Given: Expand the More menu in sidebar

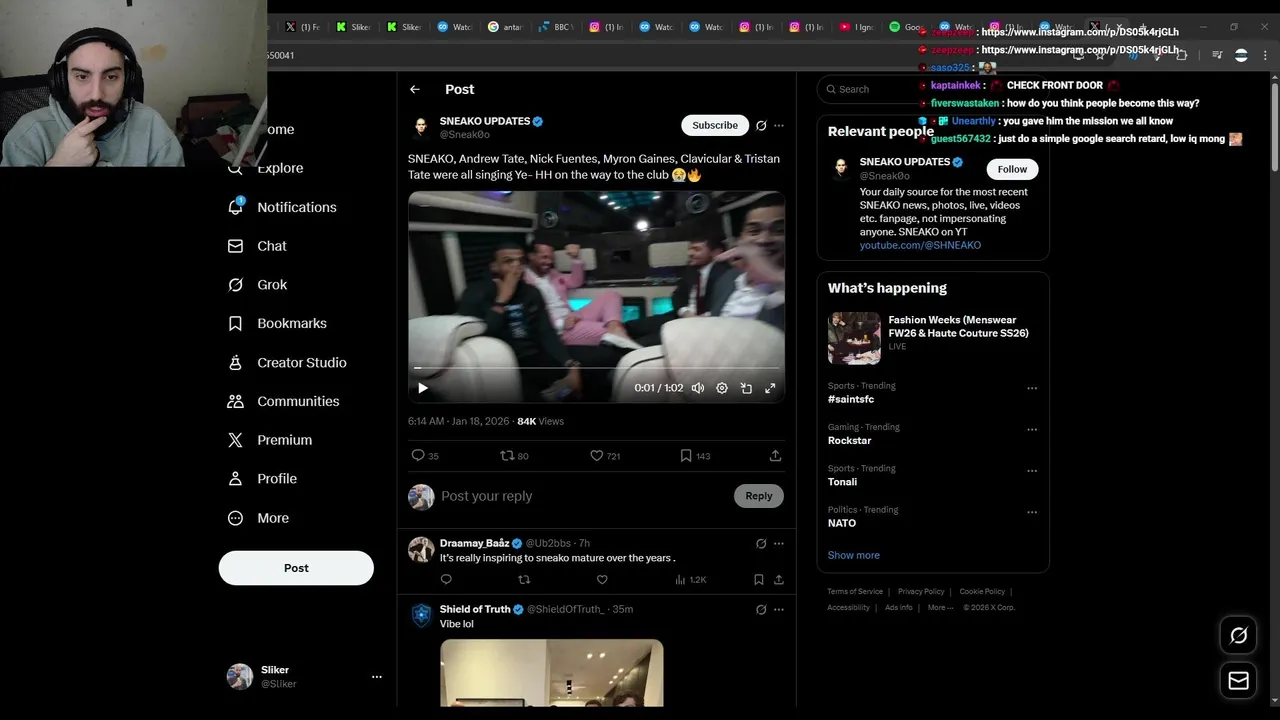Looking at the screenshot, I should click(x=259, y=518).
